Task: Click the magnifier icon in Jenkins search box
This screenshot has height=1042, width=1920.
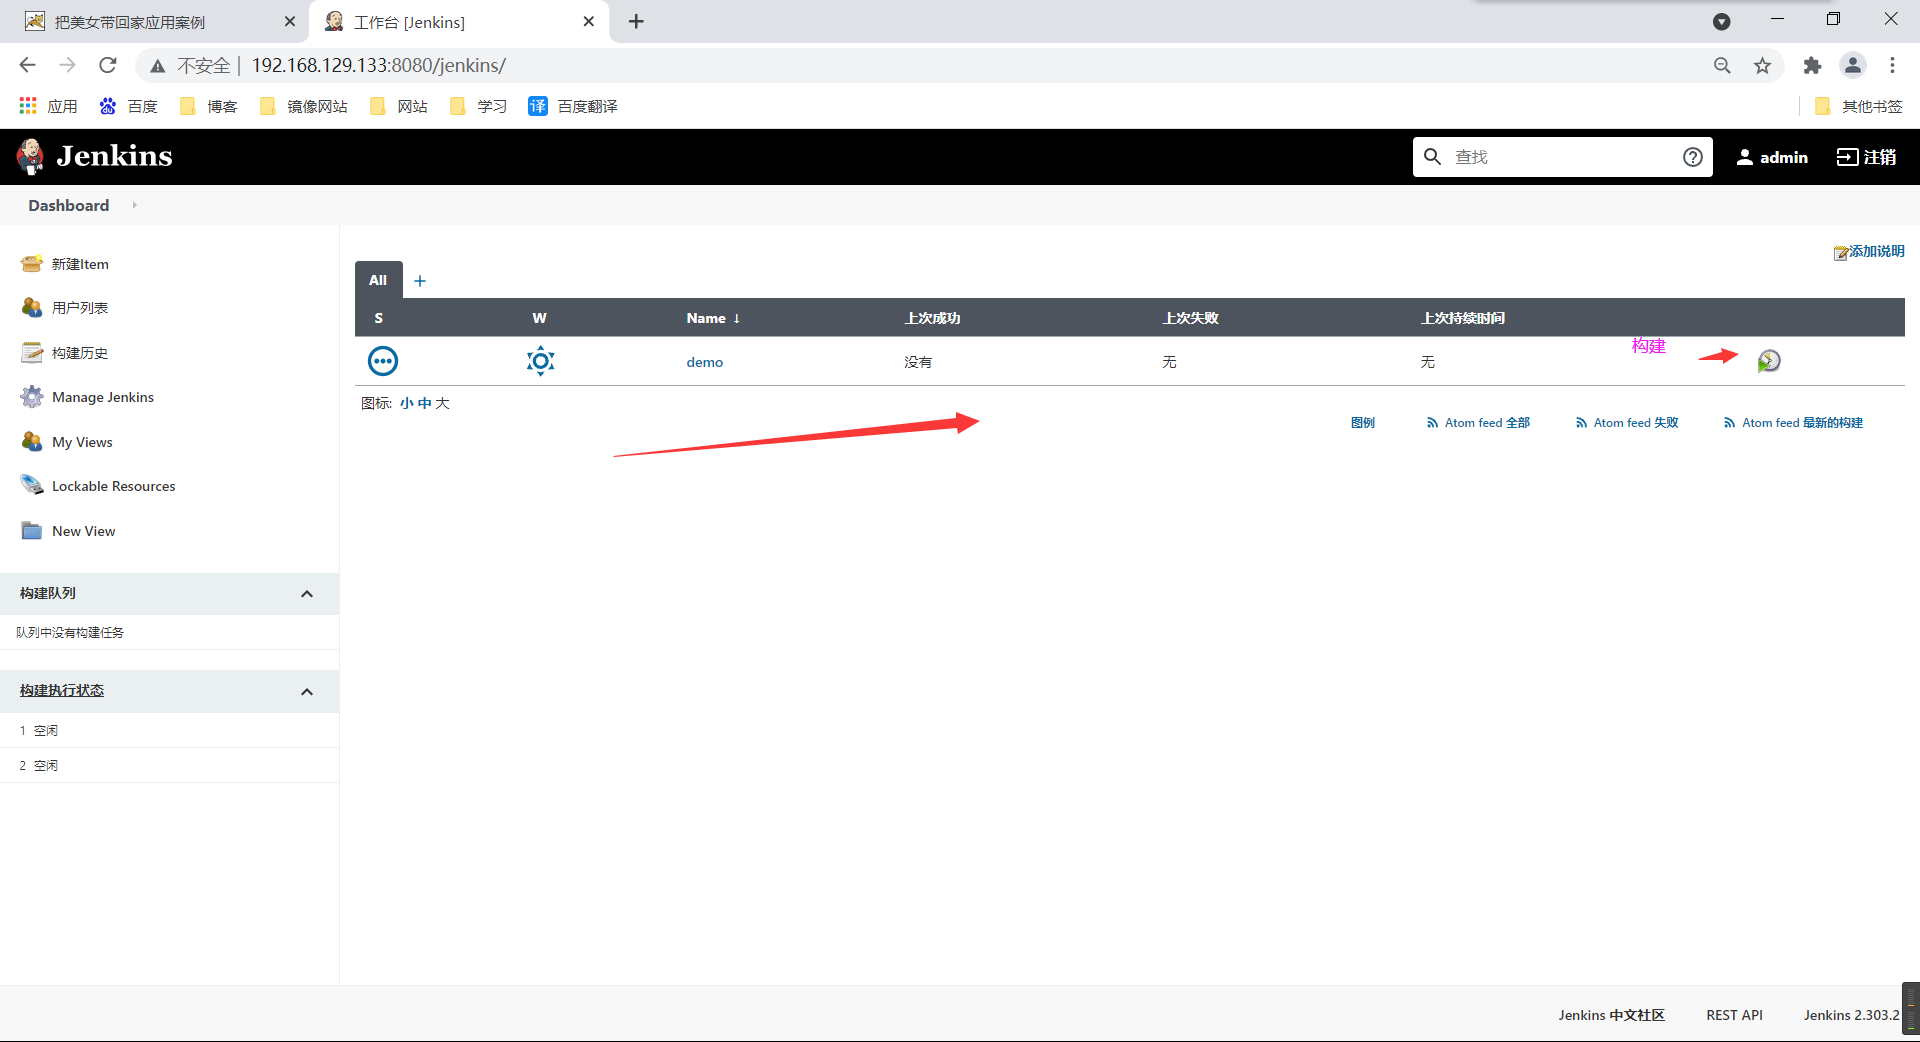Action: (1433, 157)
